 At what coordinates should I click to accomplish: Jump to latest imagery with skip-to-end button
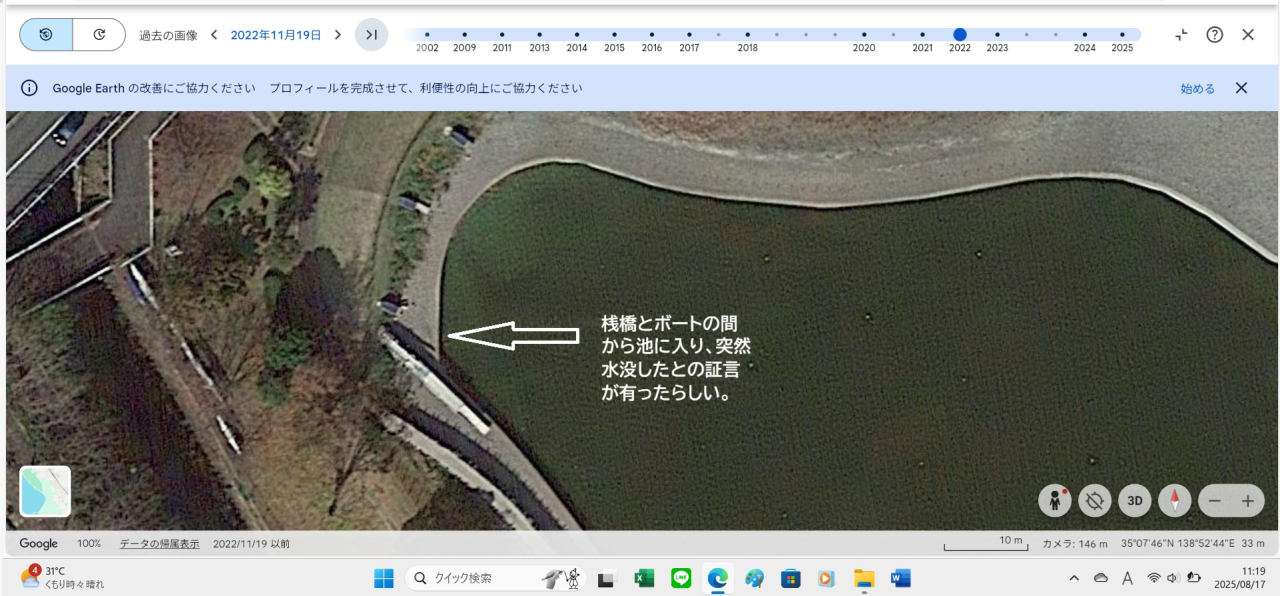(371, 35)
